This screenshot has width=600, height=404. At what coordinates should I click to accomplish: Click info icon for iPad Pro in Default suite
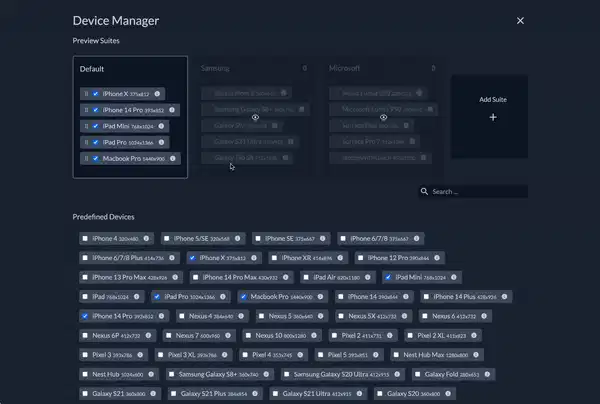click(x=161, y=142)
